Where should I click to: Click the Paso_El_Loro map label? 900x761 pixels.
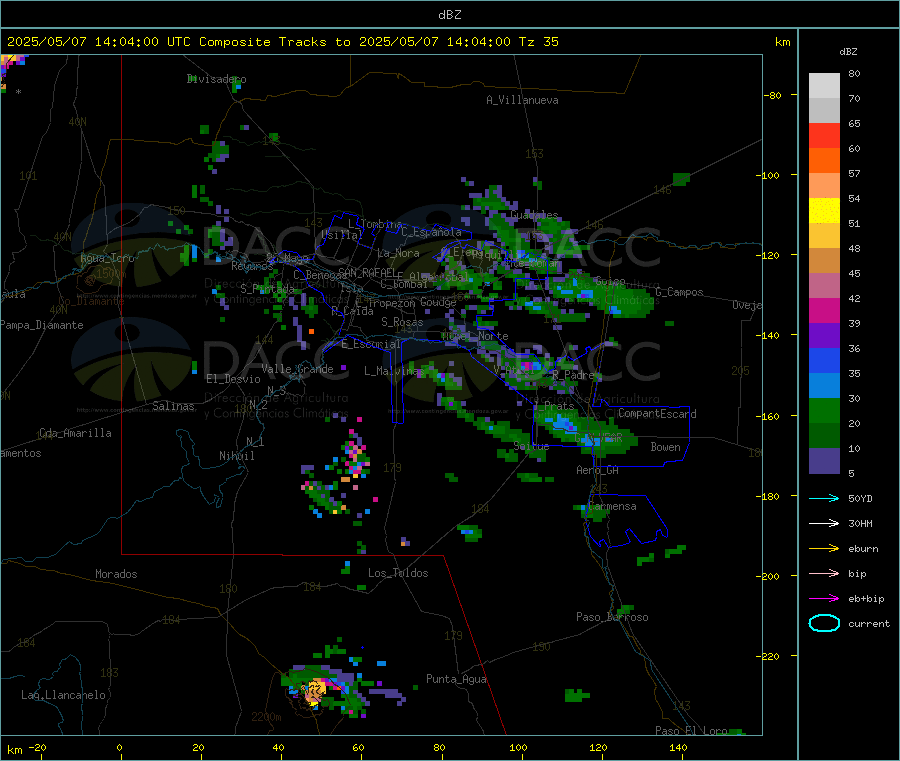[691, 731]
